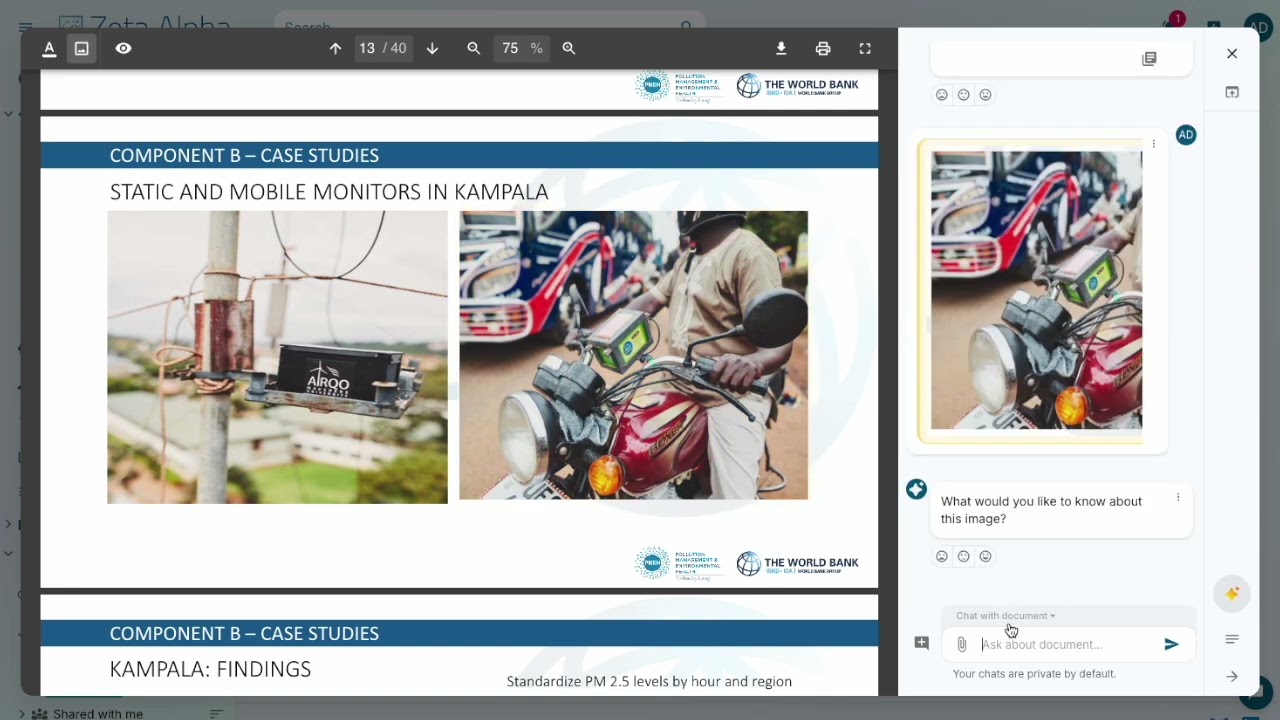
Task: Click 'What would you like to know' message text
Action: [1041, 510]
